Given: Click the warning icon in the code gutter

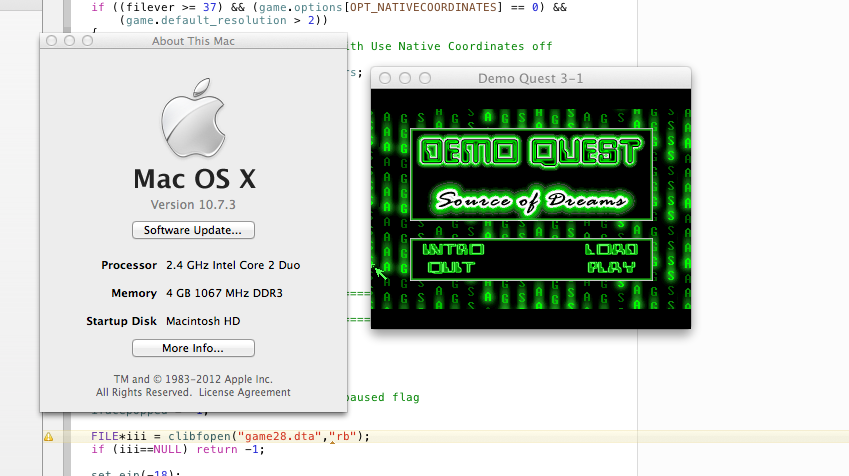Looking at the screenshot, I should (48, 437).
